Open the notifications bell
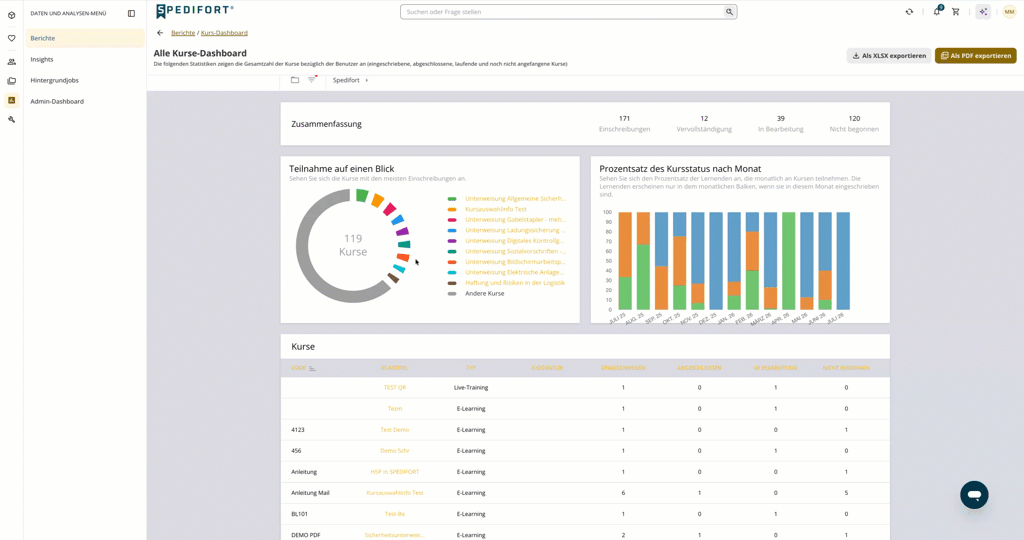 pyautogui.click(x=937, y=11)
